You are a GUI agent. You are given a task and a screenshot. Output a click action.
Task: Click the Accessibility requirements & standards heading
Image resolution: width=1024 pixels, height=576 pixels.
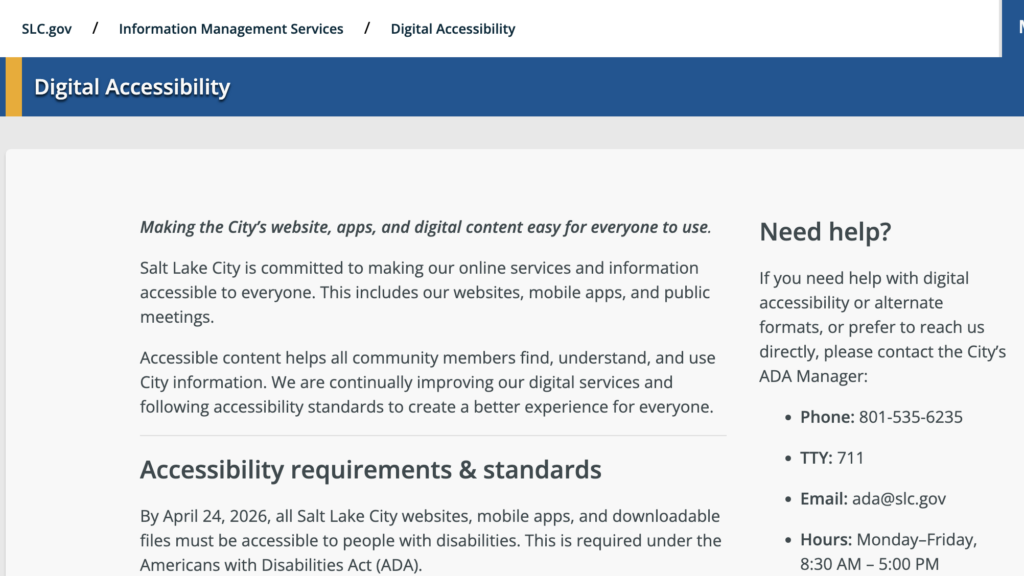pyautogui.click(x=371, y=470)
